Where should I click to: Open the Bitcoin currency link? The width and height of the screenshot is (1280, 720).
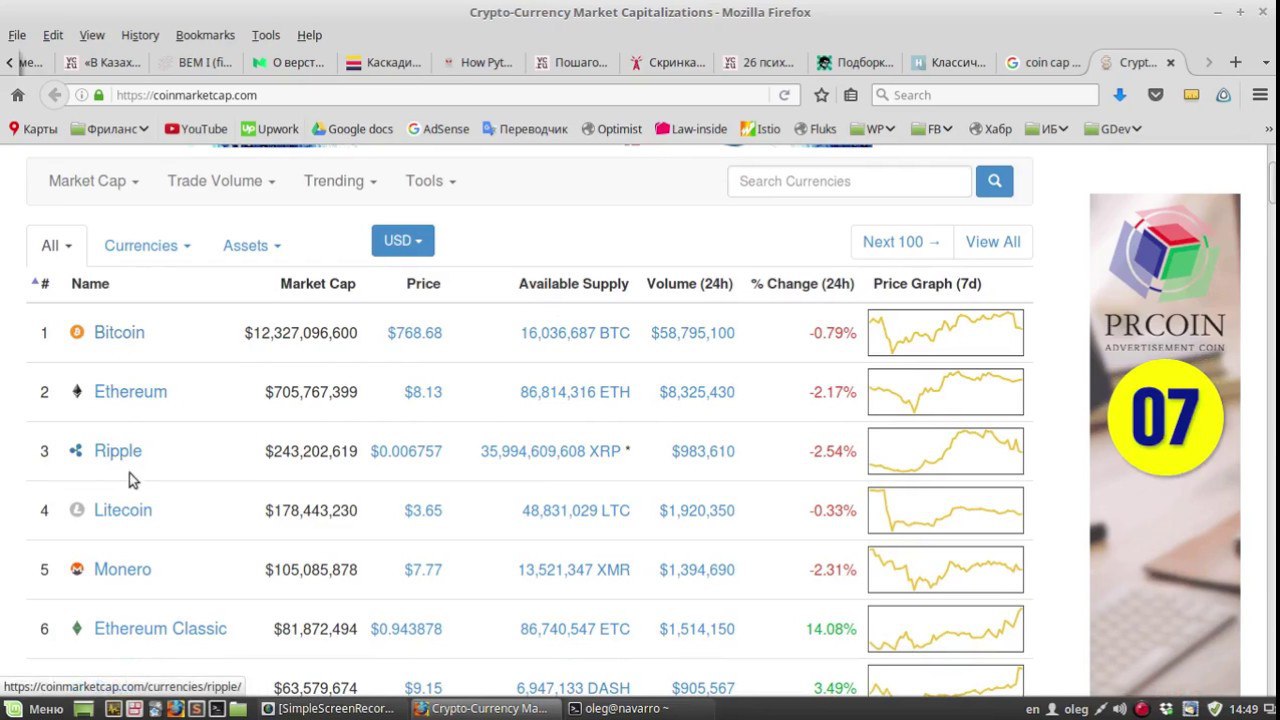coord(119,332)
